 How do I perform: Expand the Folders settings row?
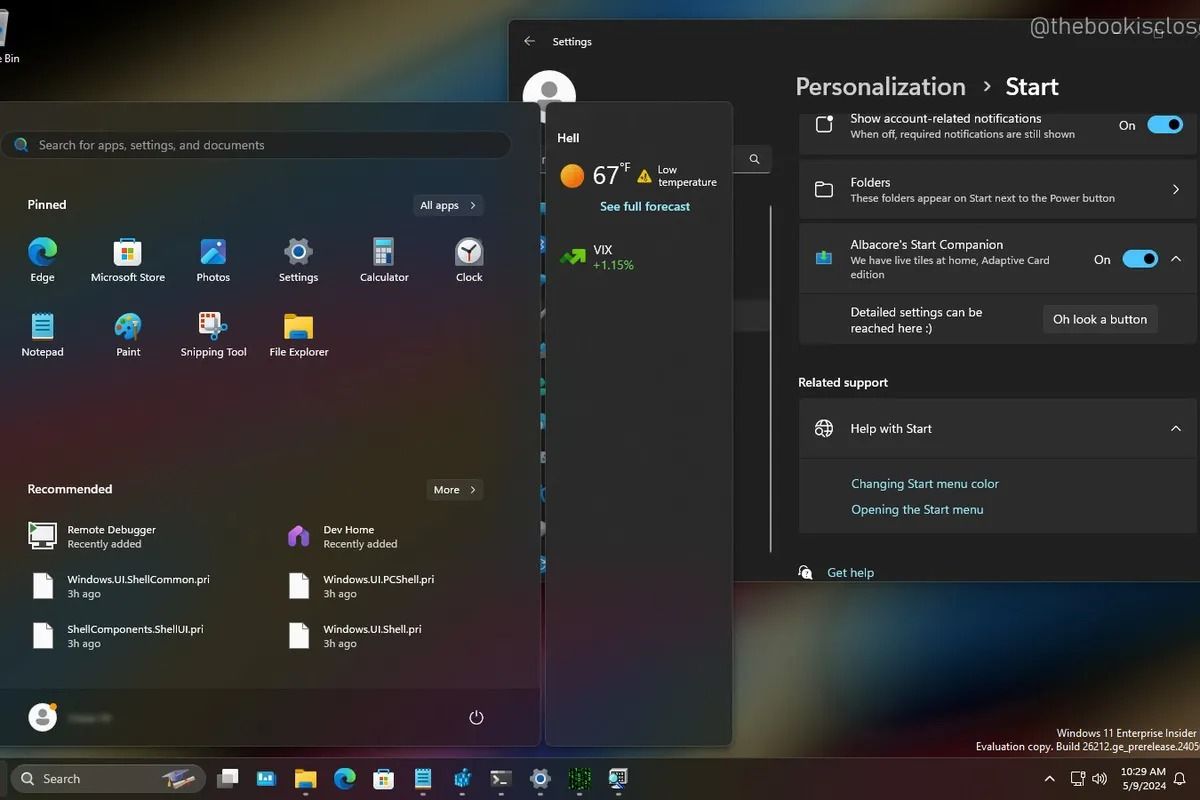1175,189
